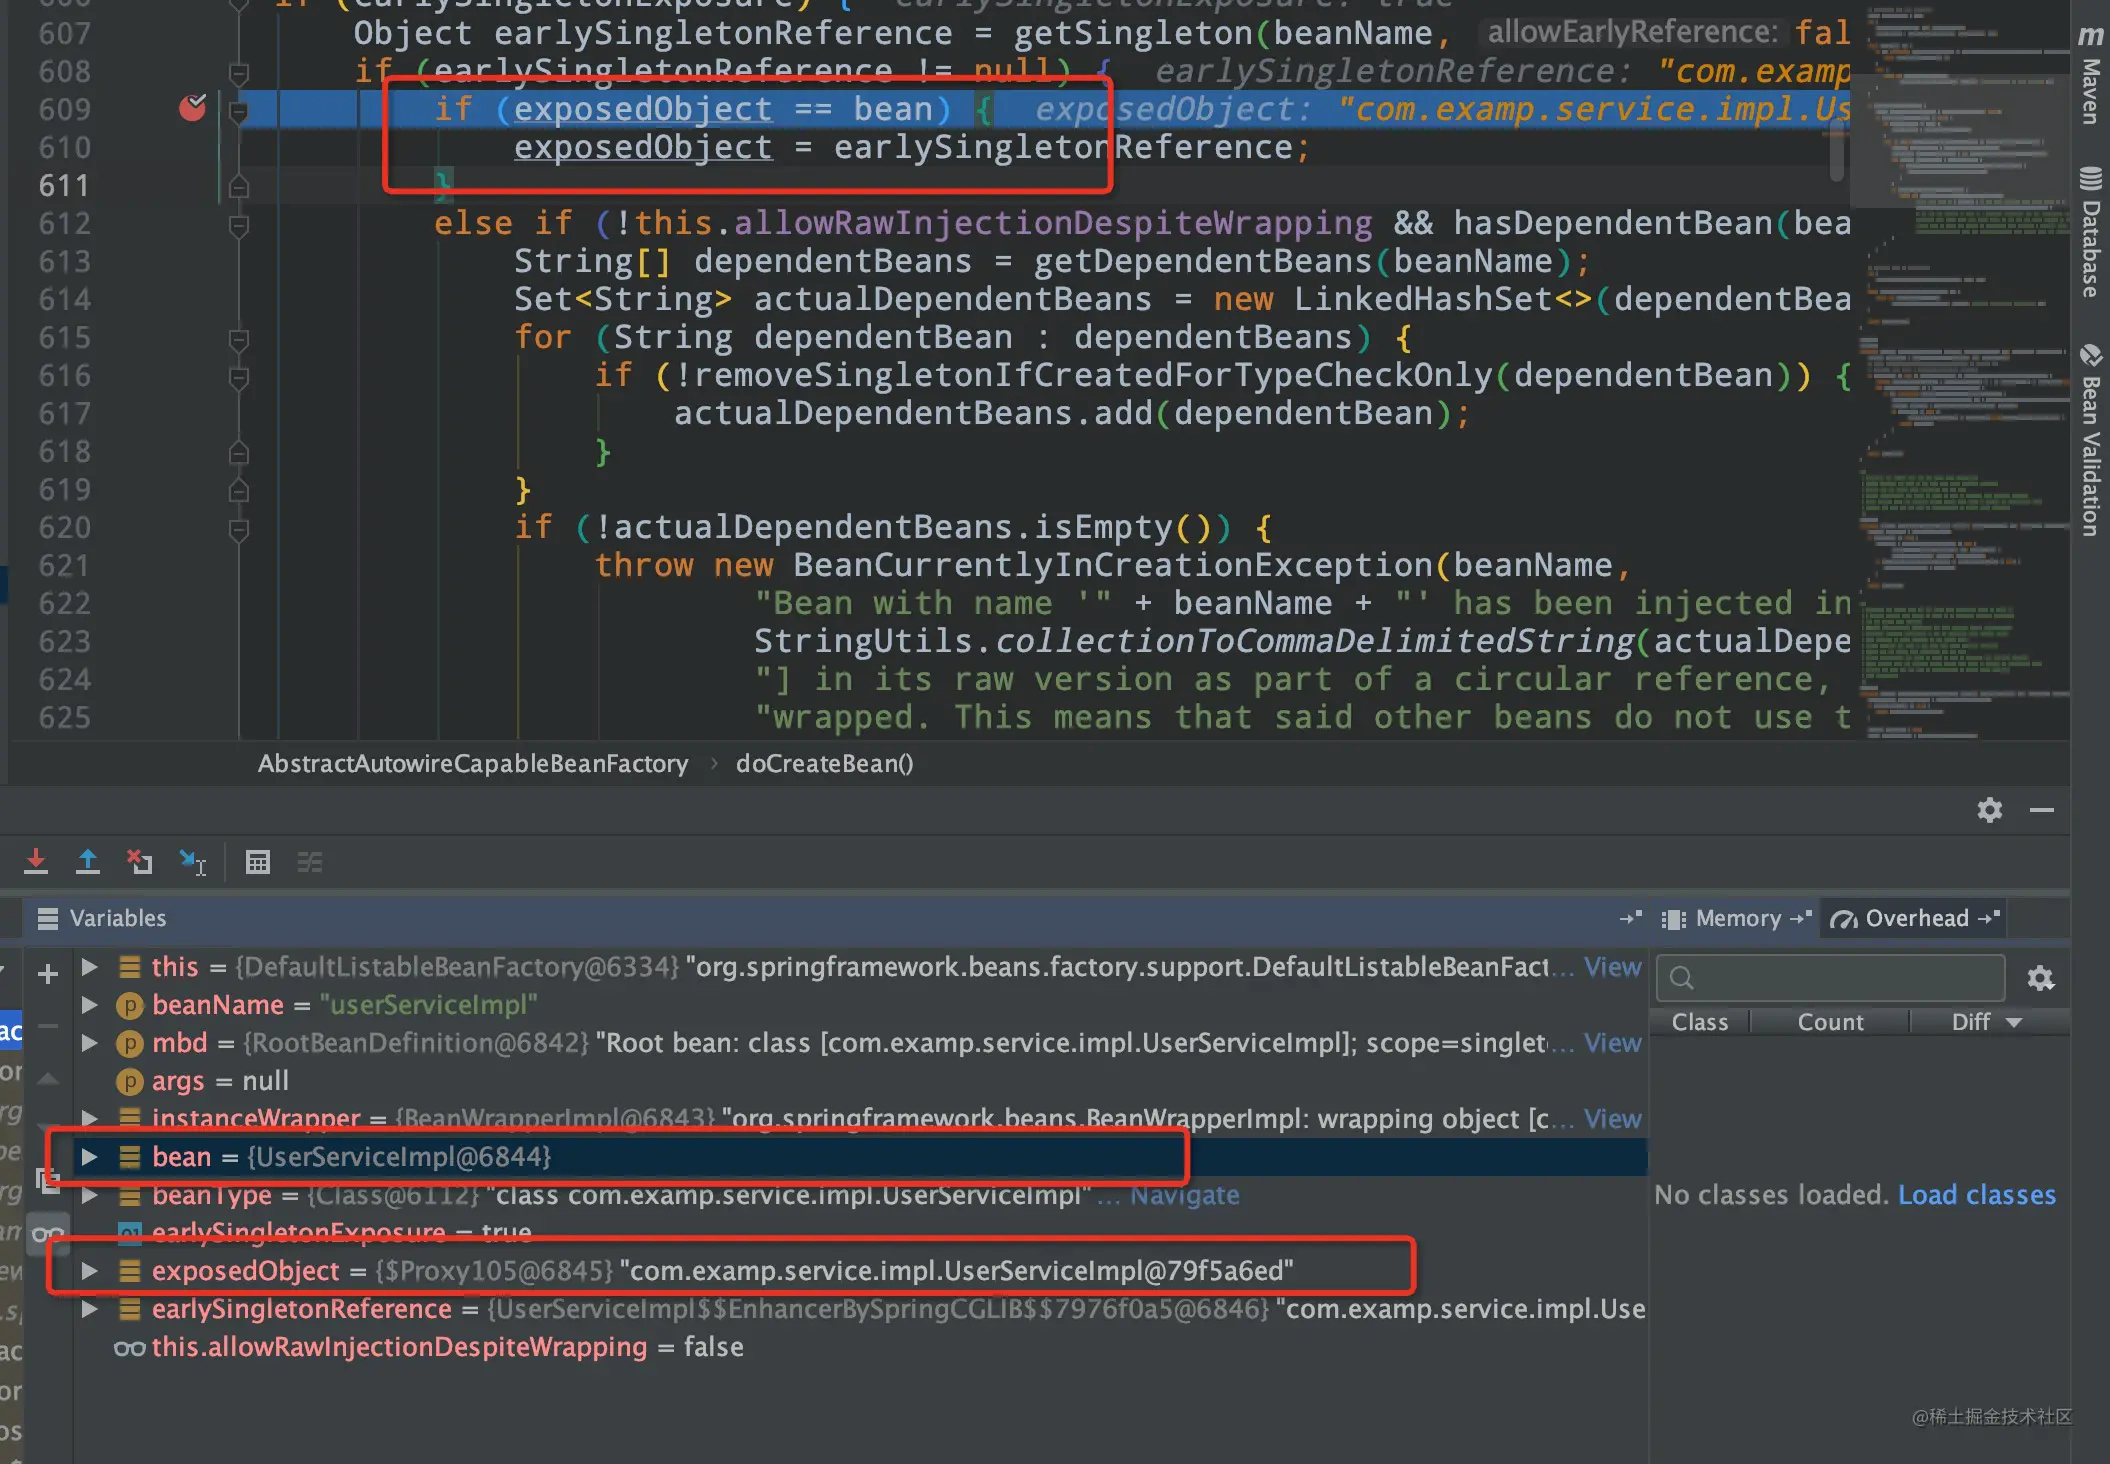Screen dimensions: 2110x1464
Task: Open the Memory view settings gear
Action: (2041, 977)
